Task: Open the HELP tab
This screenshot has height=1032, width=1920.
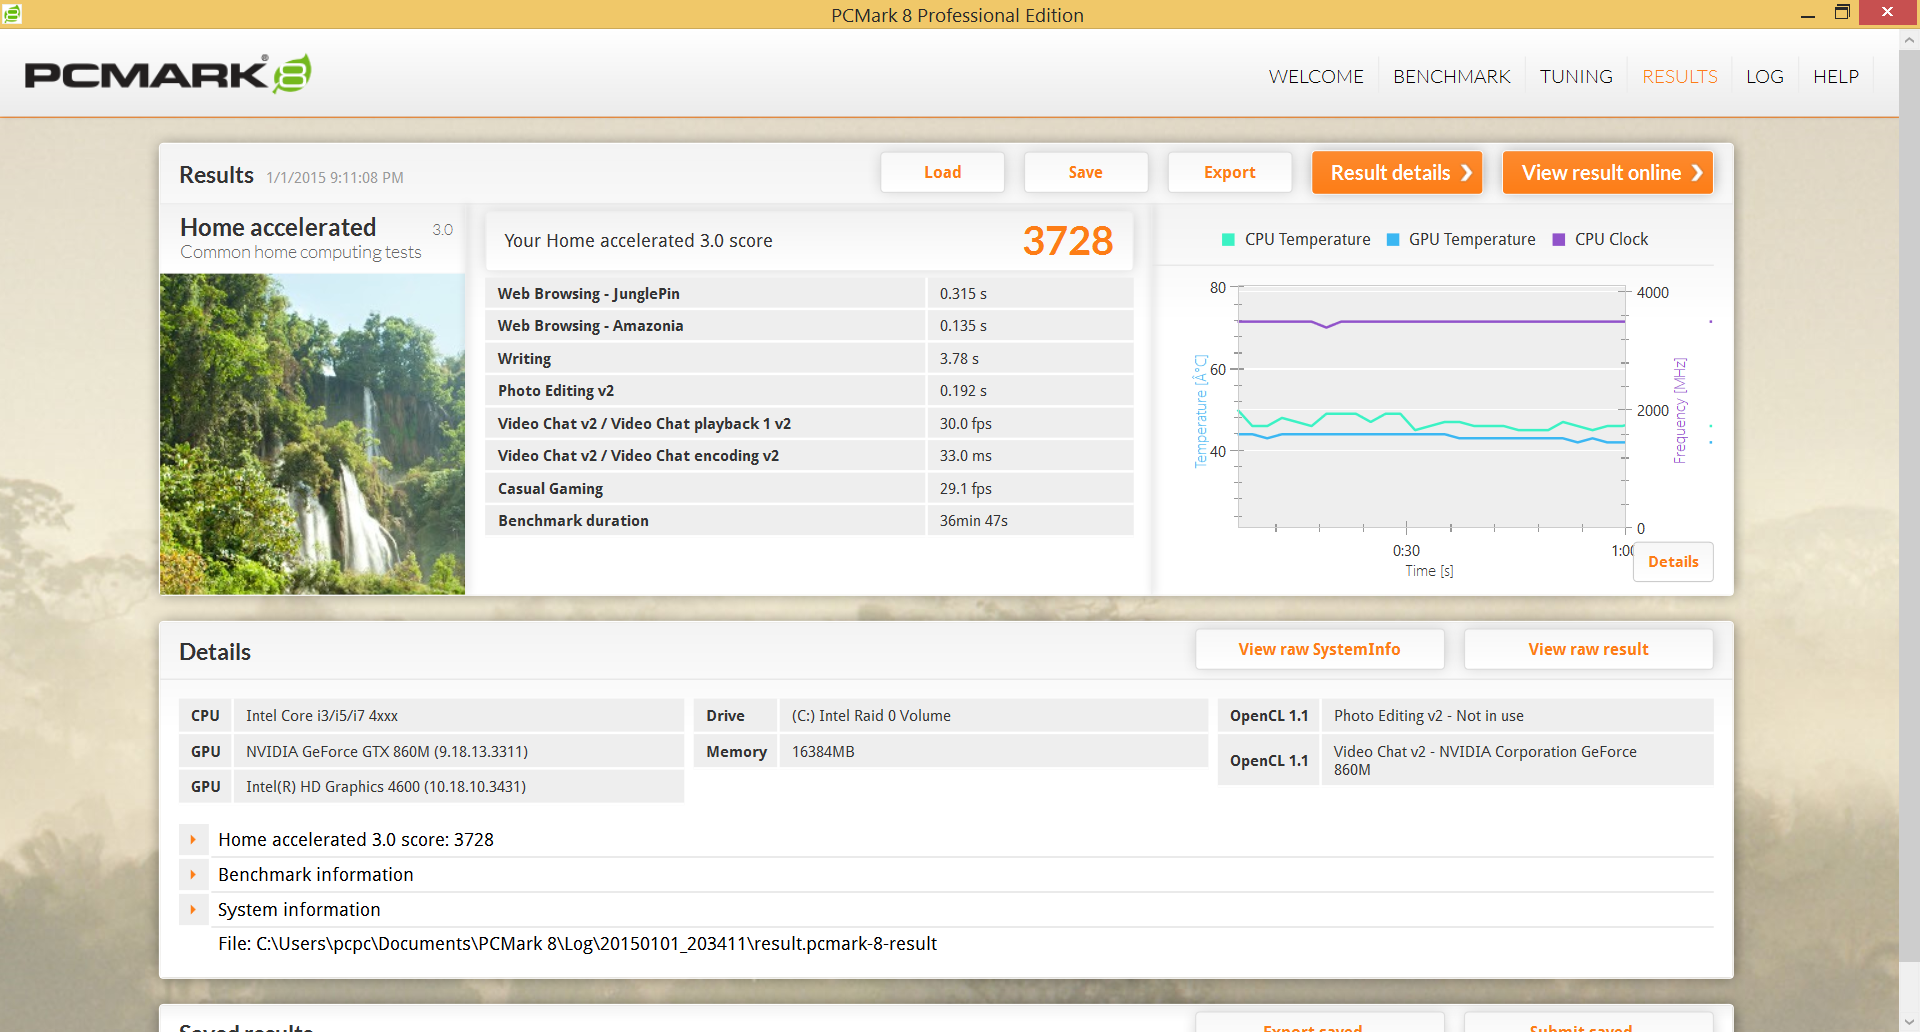Action: coord(1836,77)
